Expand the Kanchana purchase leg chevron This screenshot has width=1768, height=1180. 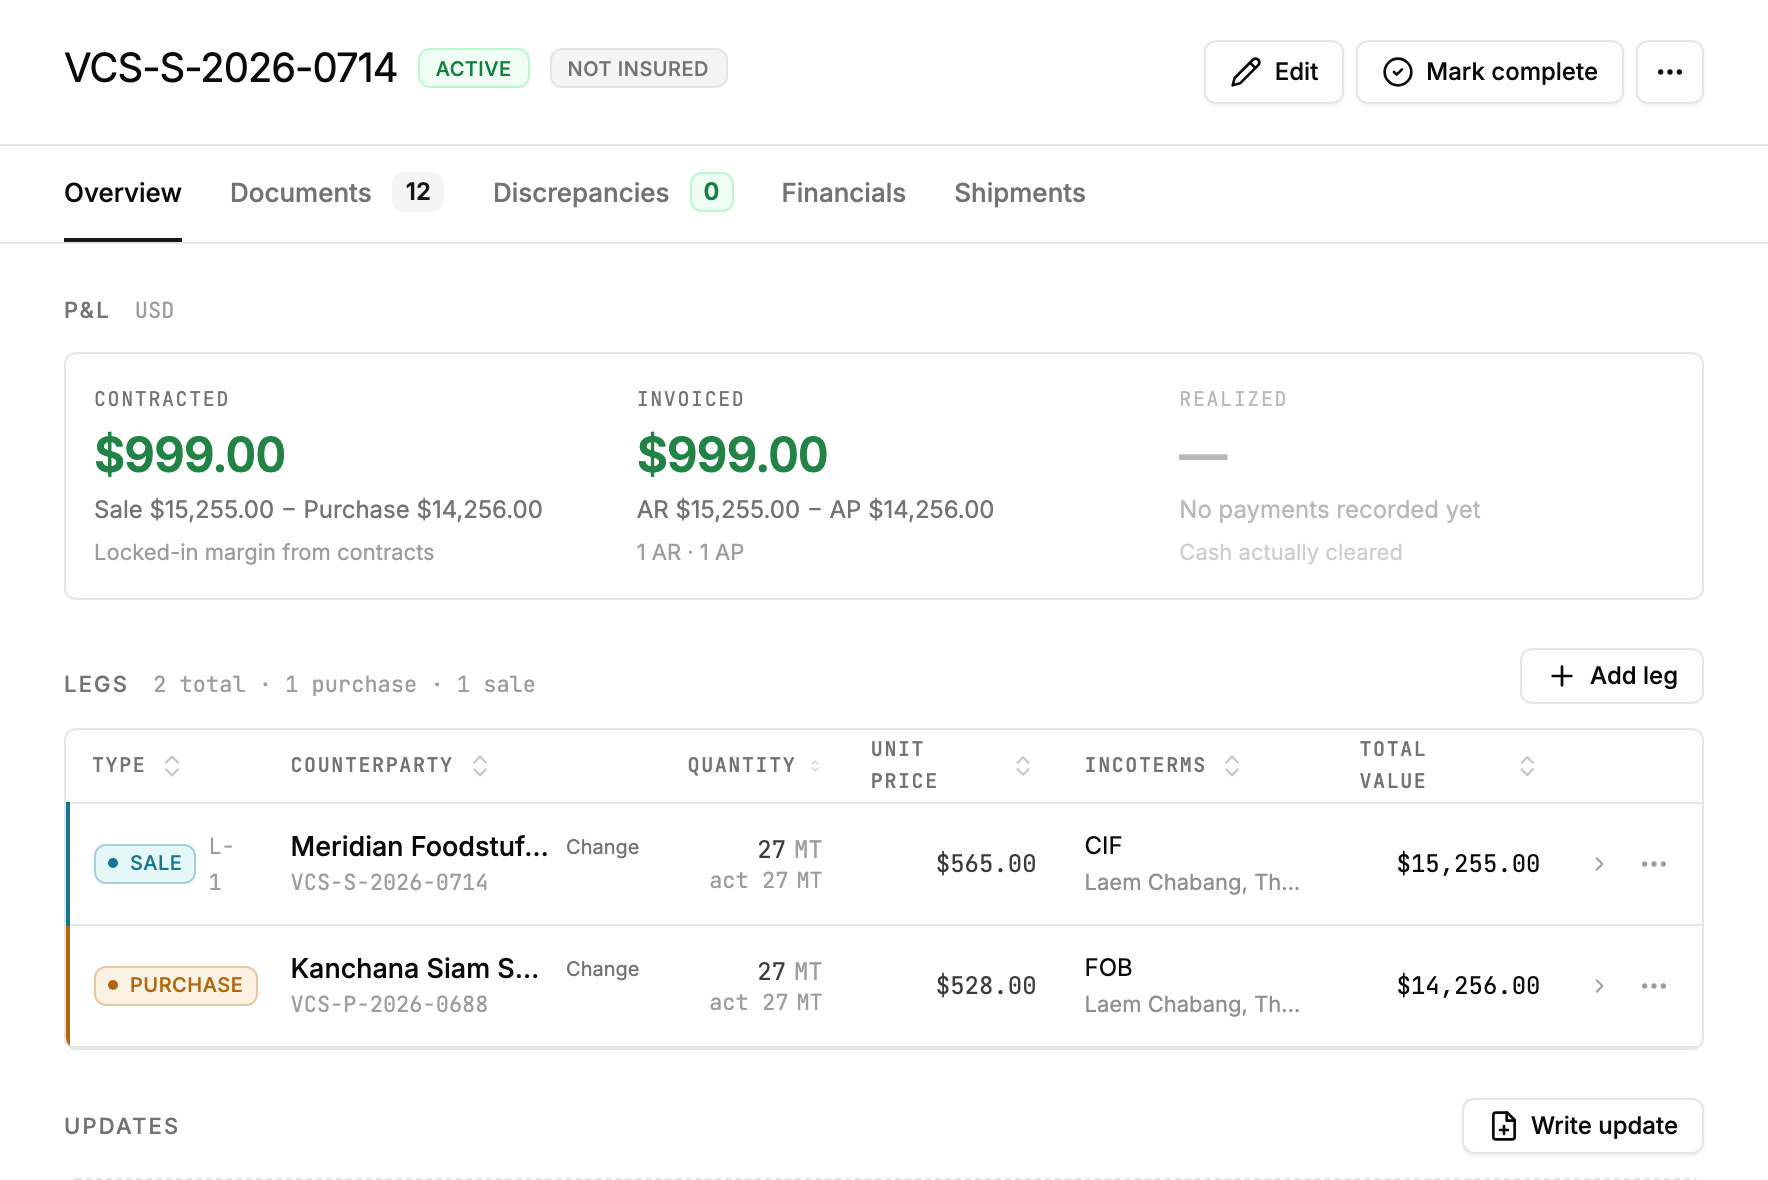click(1599, 986)
